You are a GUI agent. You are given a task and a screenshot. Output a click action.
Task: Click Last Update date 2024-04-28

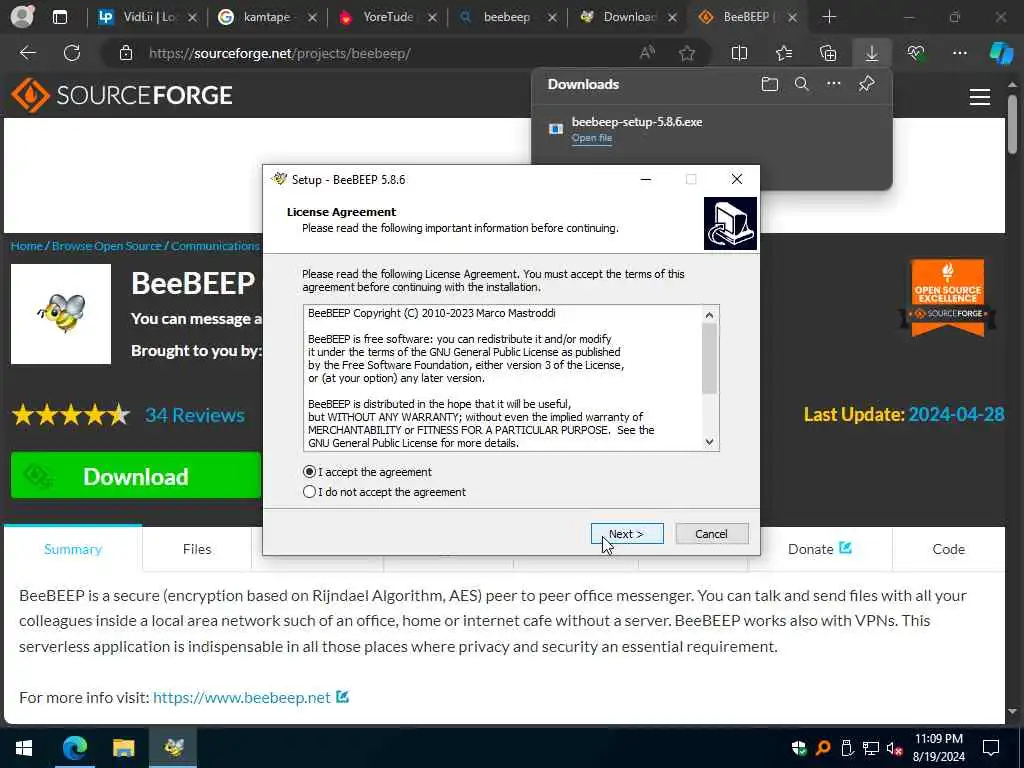tap(956, 414)
